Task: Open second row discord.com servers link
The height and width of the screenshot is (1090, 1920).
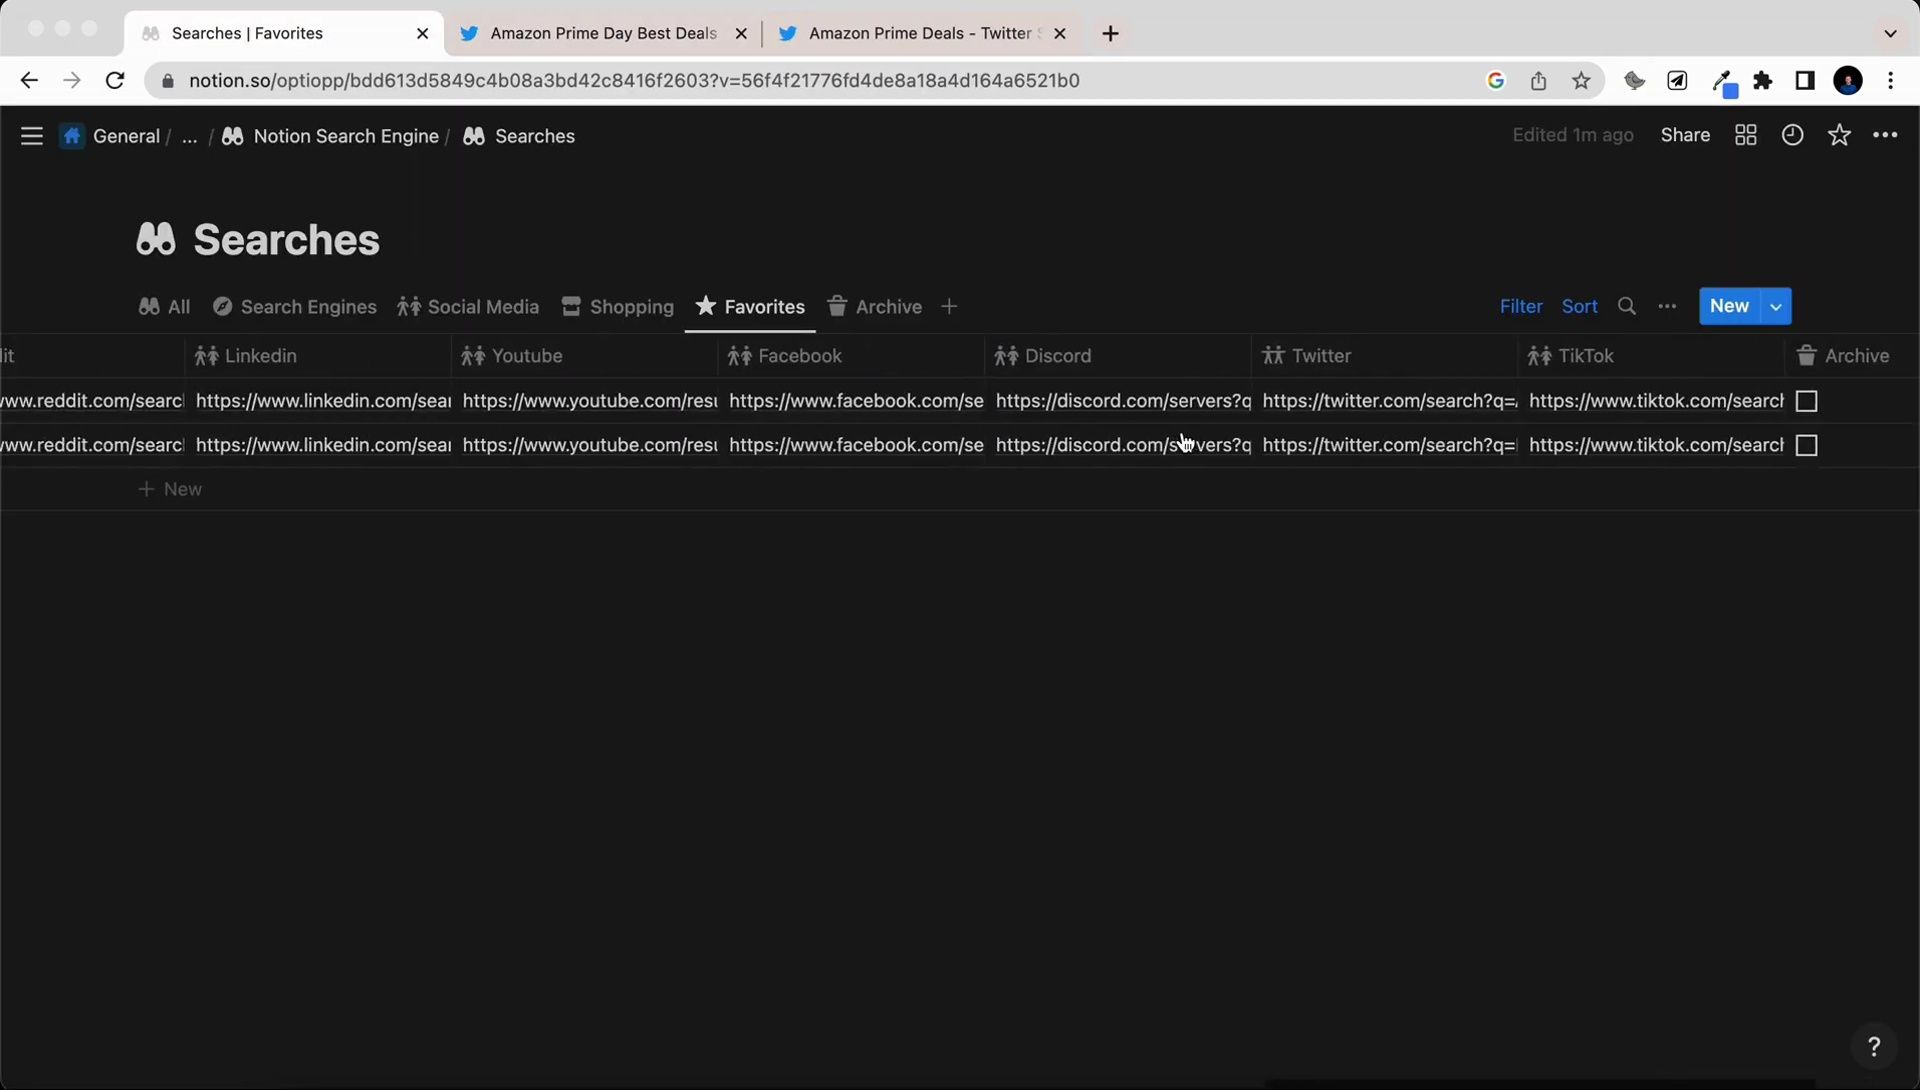Action: [1122, 445]
